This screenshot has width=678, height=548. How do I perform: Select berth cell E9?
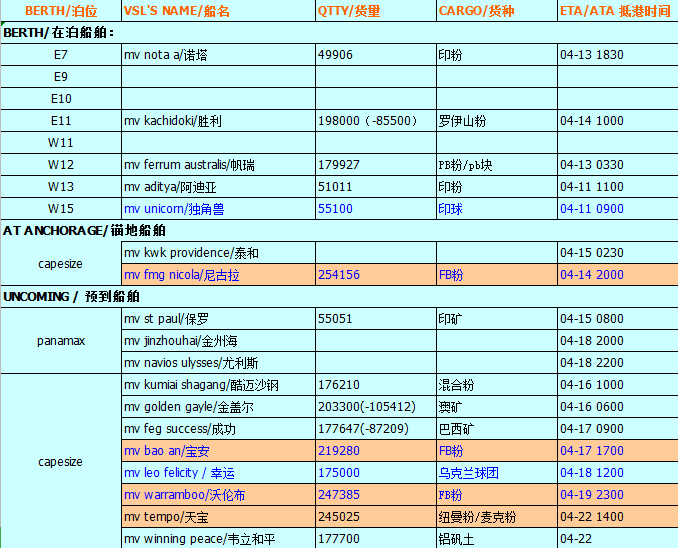pos(61,77)
